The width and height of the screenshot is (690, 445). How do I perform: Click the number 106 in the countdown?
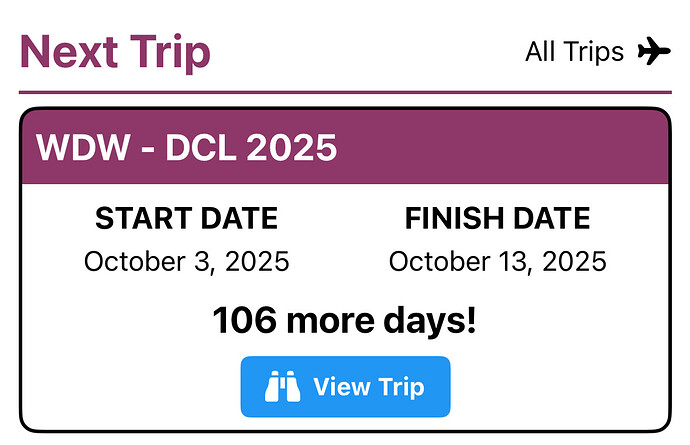click(x=243, y=321)
